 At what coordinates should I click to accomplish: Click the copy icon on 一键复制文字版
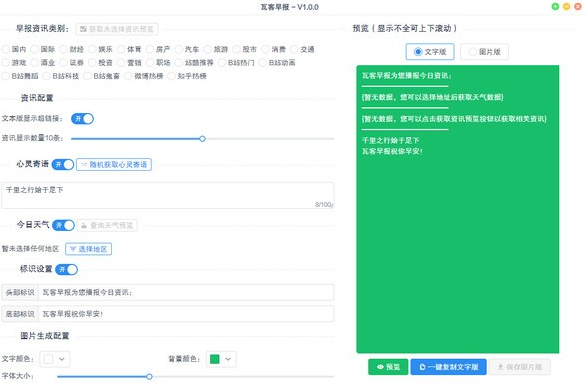click(422, 367)
